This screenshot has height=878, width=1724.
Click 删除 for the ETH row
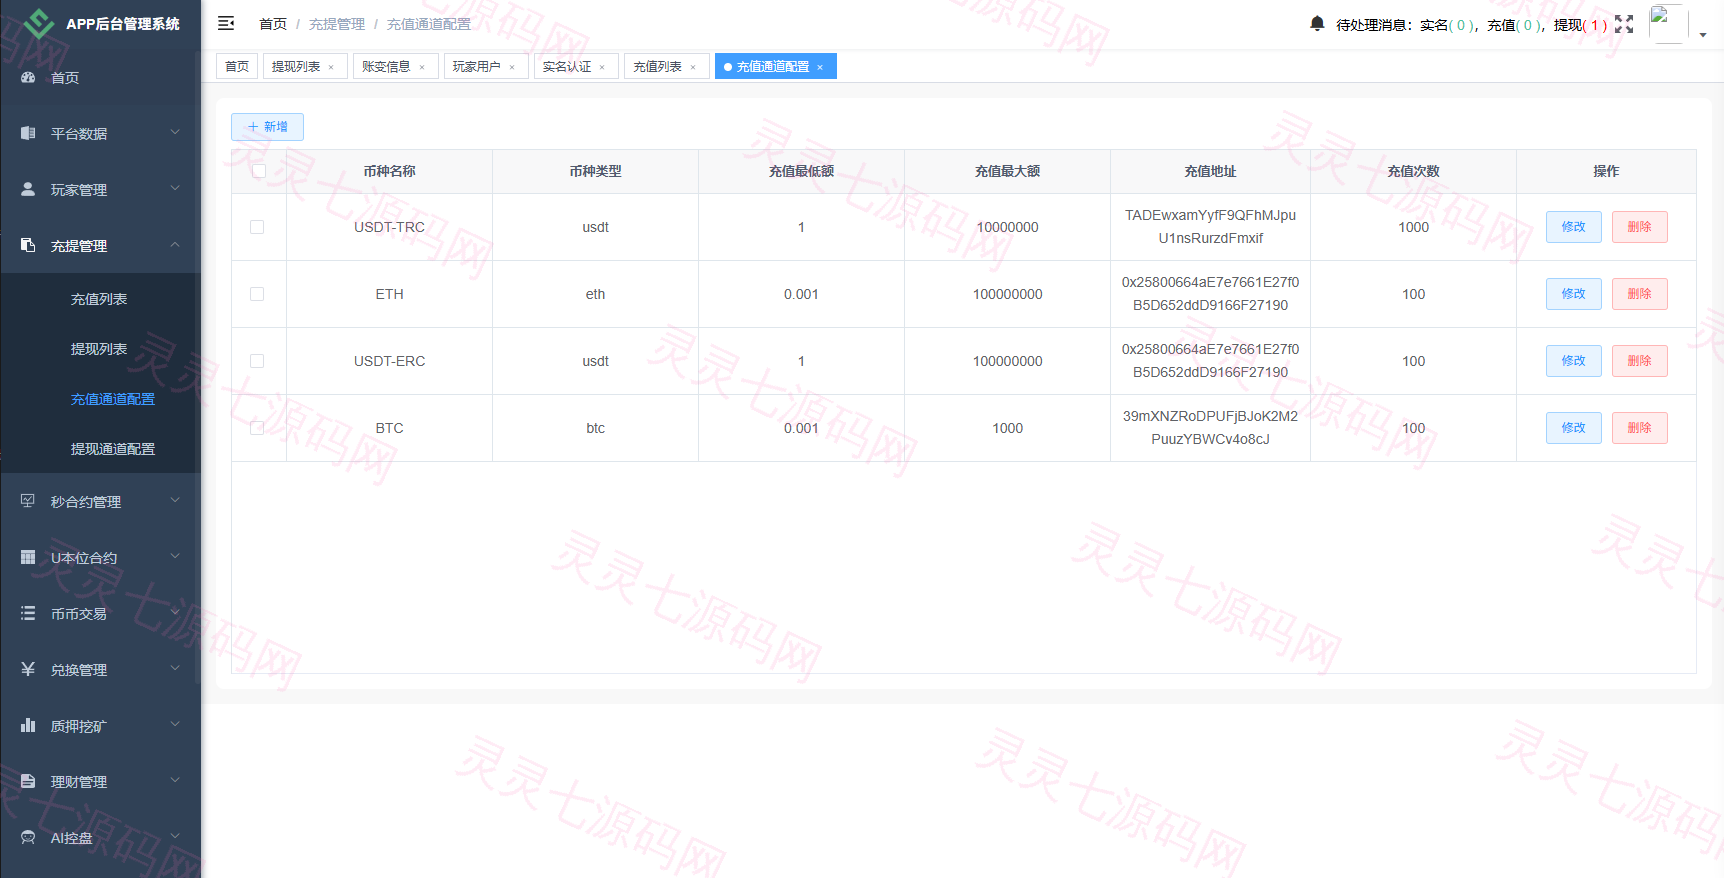[1639, 294]
